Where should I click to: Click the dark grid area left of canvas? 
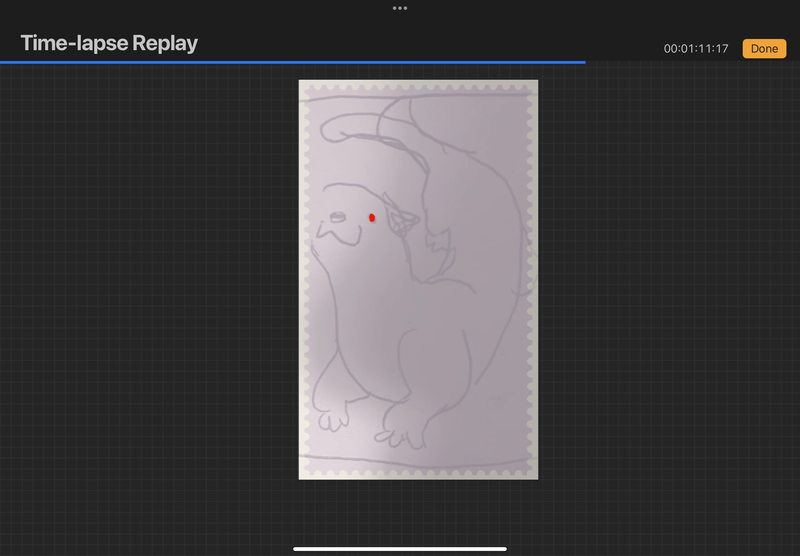150,300
